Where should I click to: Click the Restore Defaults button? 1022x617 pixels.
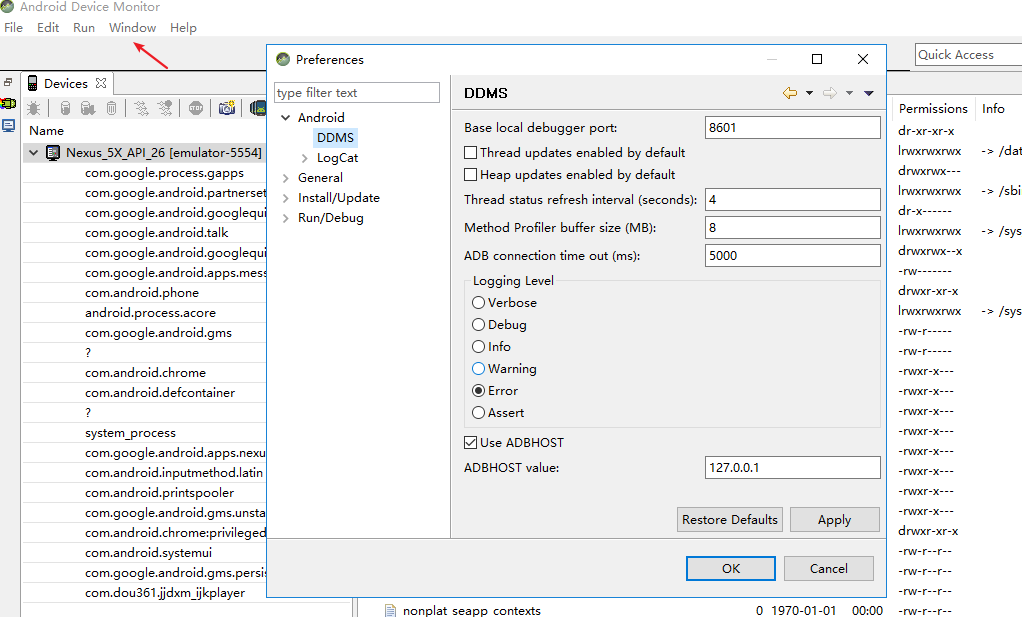tap(729, 519)
